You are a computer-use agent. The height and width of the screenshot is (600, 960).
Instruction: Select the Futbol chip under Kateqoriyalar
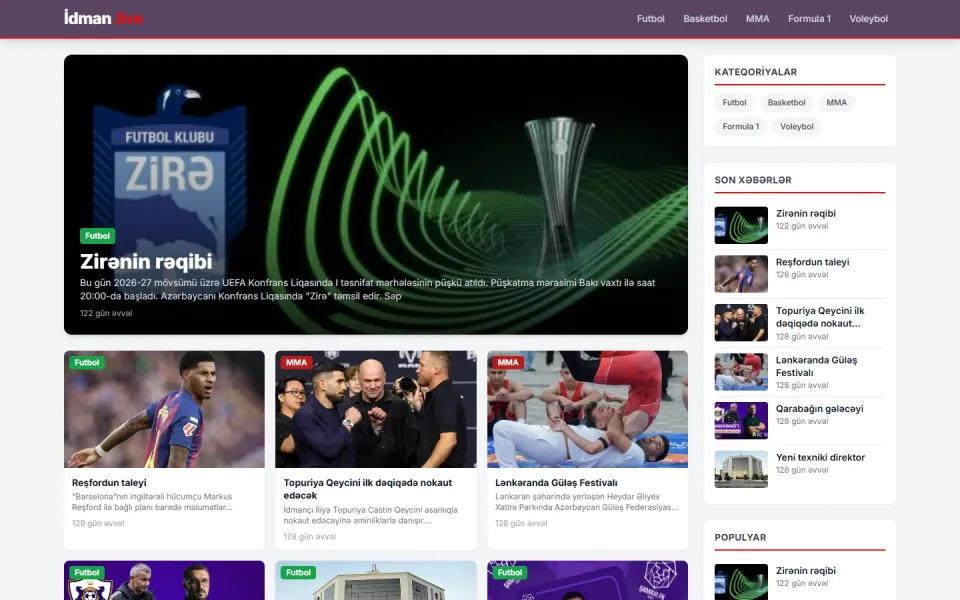point(734,102)
